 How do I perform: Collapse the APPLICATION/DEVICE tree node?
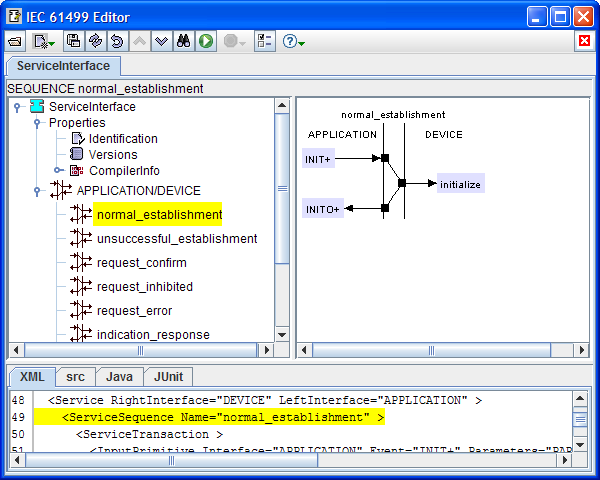pos(38,190)
